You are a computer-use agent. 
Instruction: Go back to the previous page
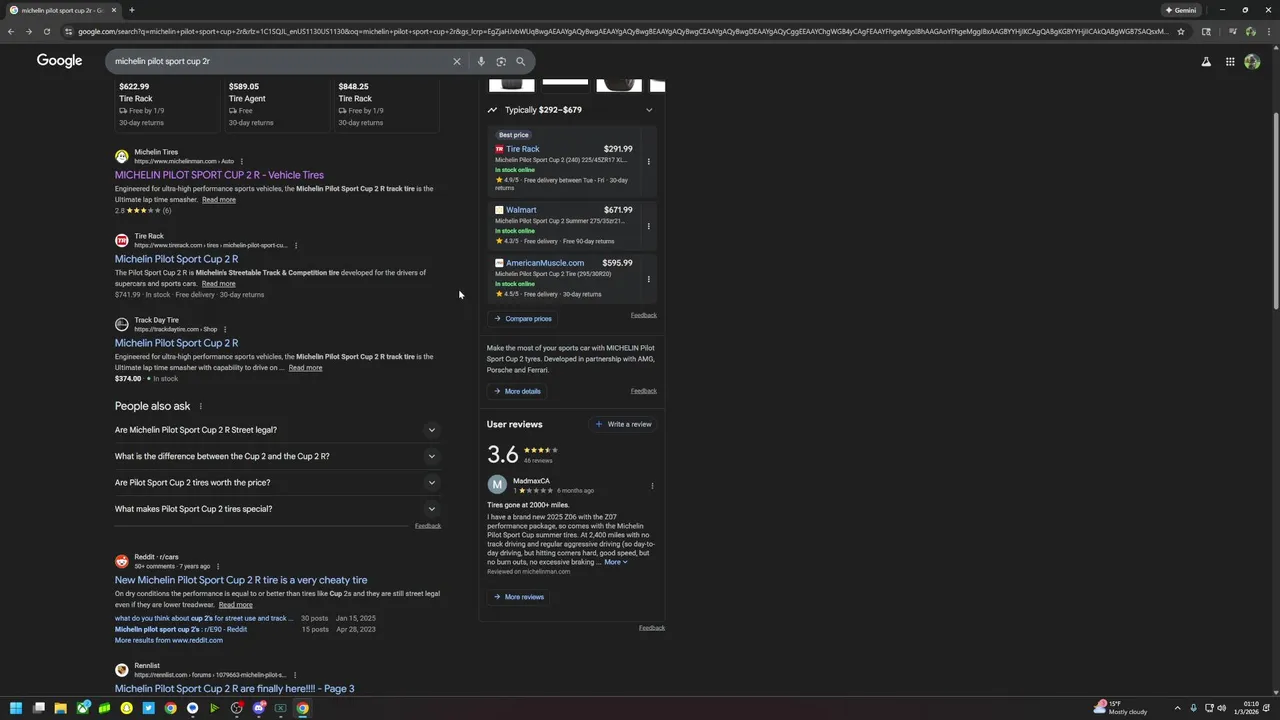pos(11,31)
